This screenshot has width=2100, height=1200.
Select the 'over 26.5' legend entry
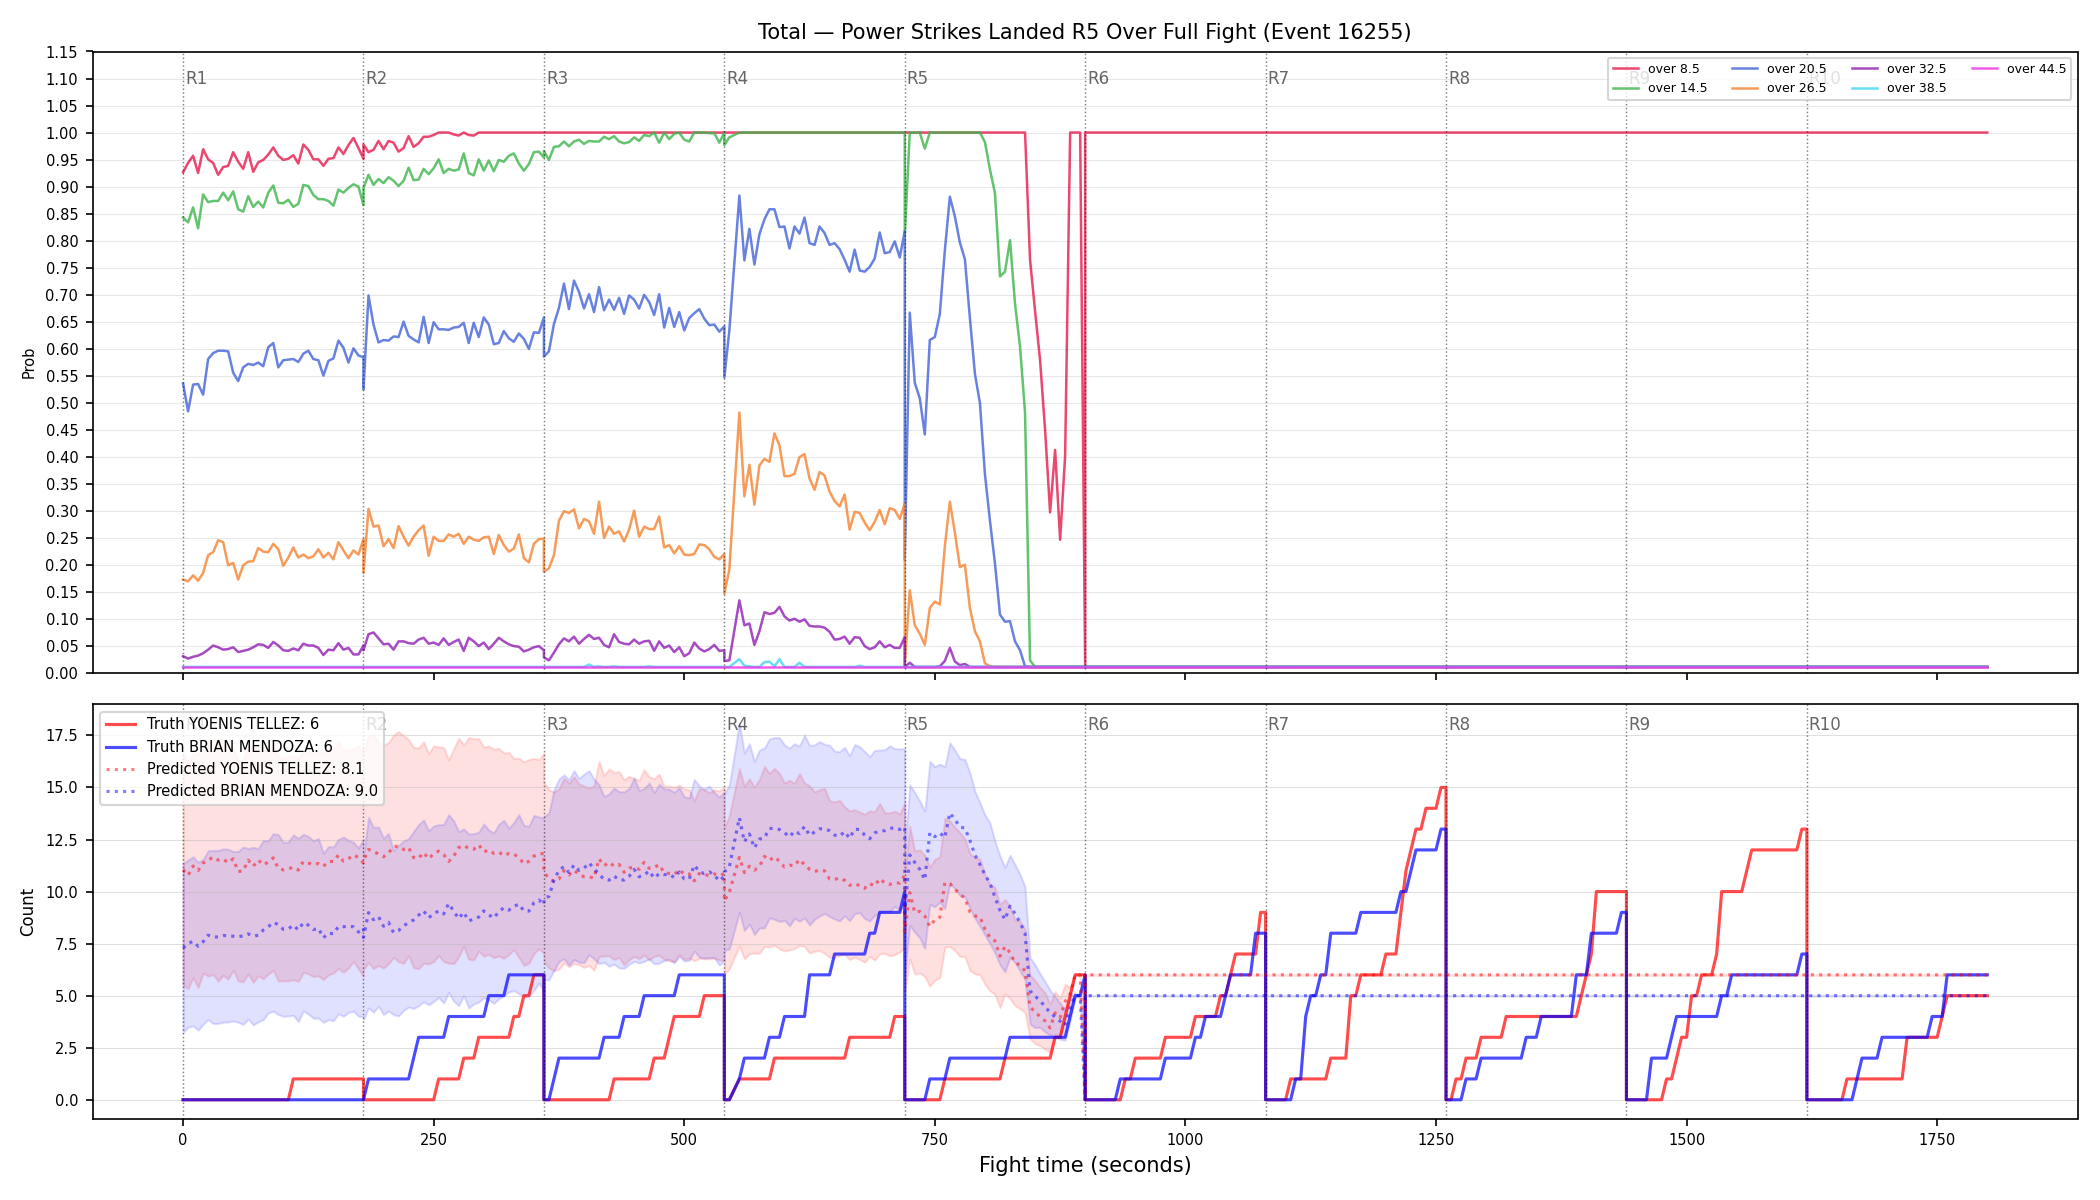[1778, 88]
